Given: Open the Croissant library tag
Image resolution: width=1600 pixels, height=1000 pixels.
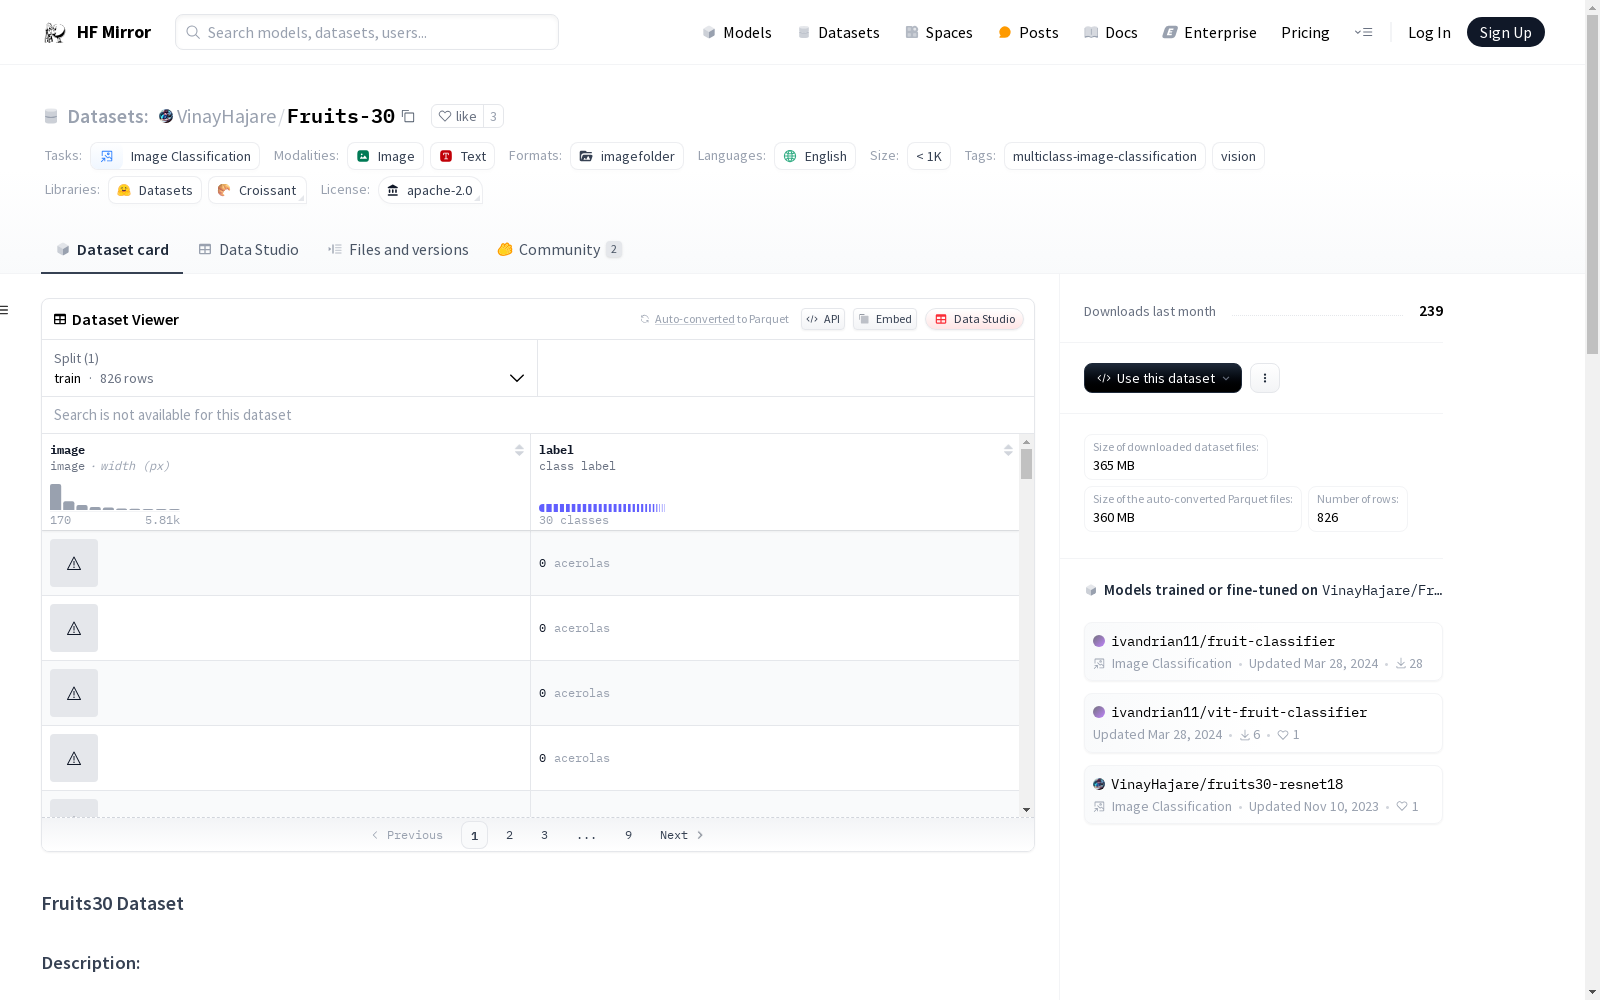Looking at the screenshot, I should click(x=257, y=190).
